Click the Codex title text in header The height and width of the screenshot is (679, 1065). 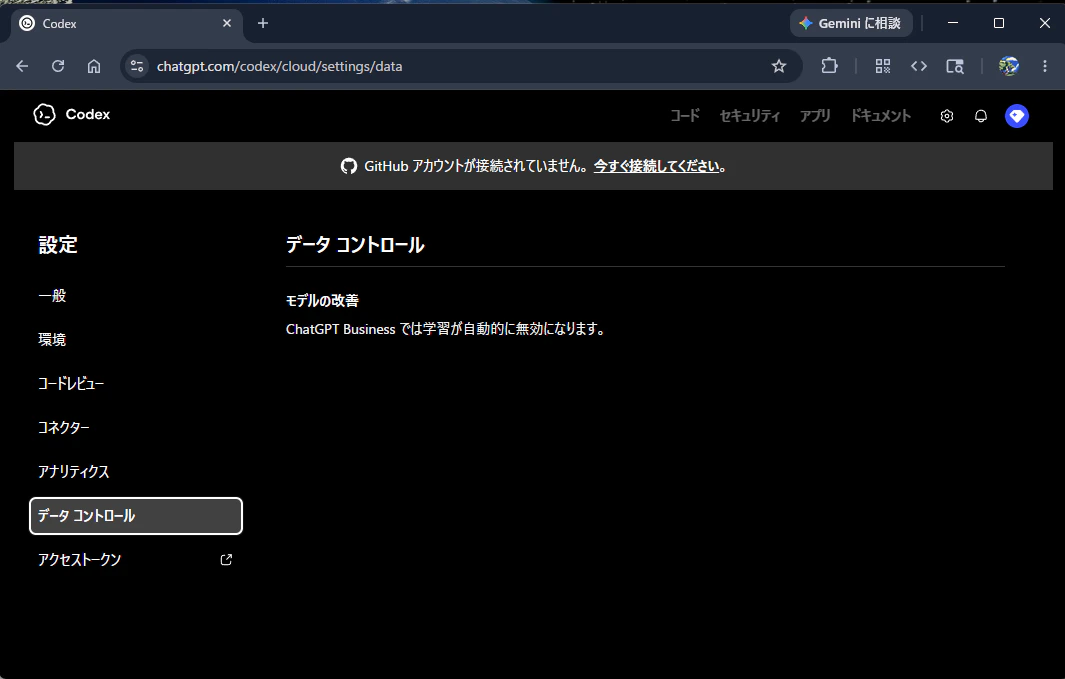pos(88,115)
